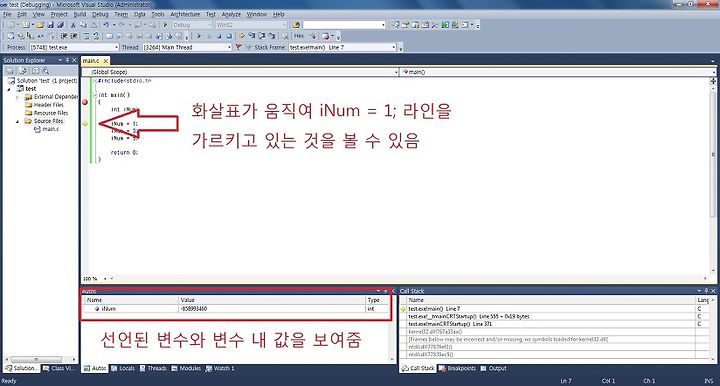
Task: Click the Breakpoints toolbar window icon
Action: coord(326,36)
